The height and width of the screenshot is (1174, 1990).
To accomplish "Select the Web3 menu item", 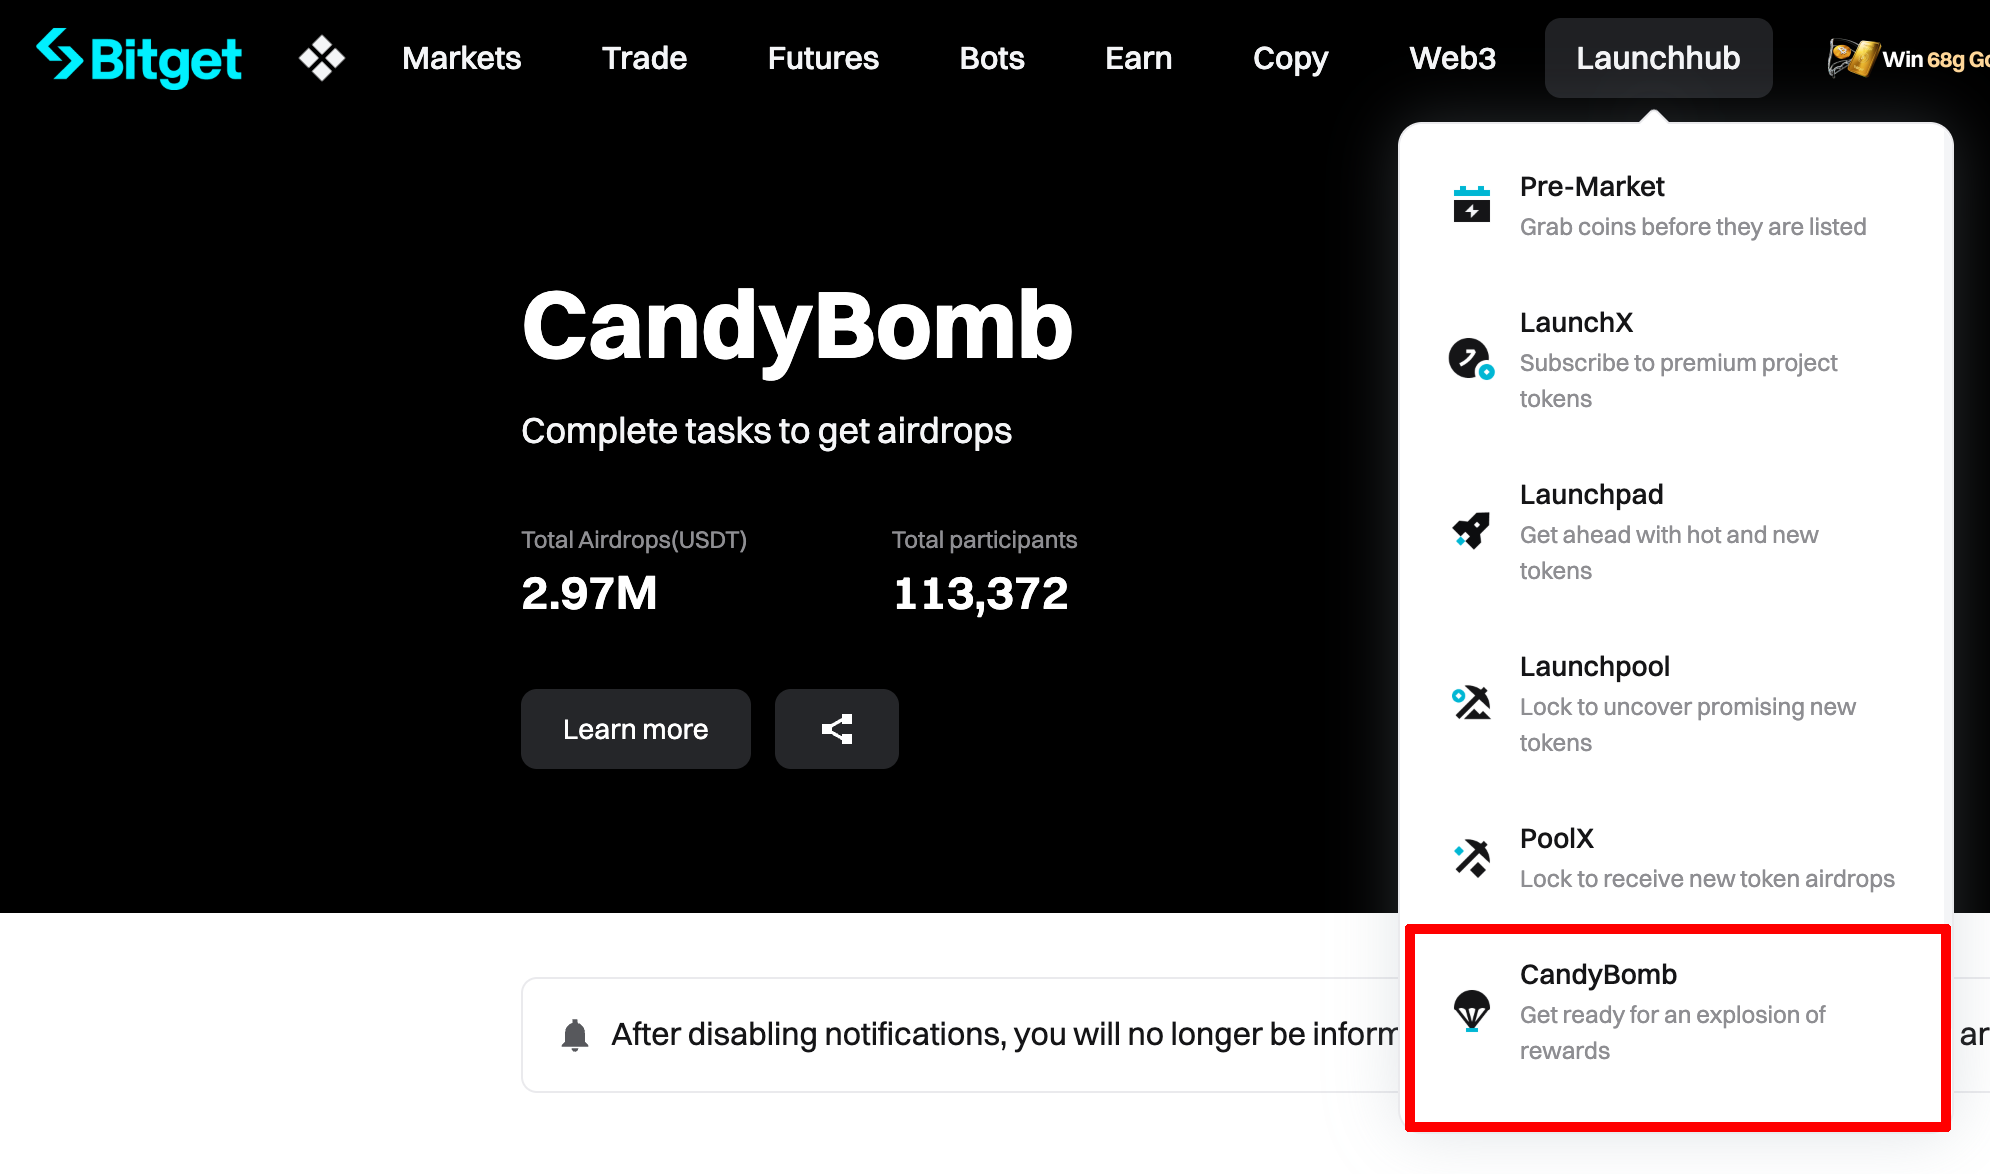I will (1452, 58).
